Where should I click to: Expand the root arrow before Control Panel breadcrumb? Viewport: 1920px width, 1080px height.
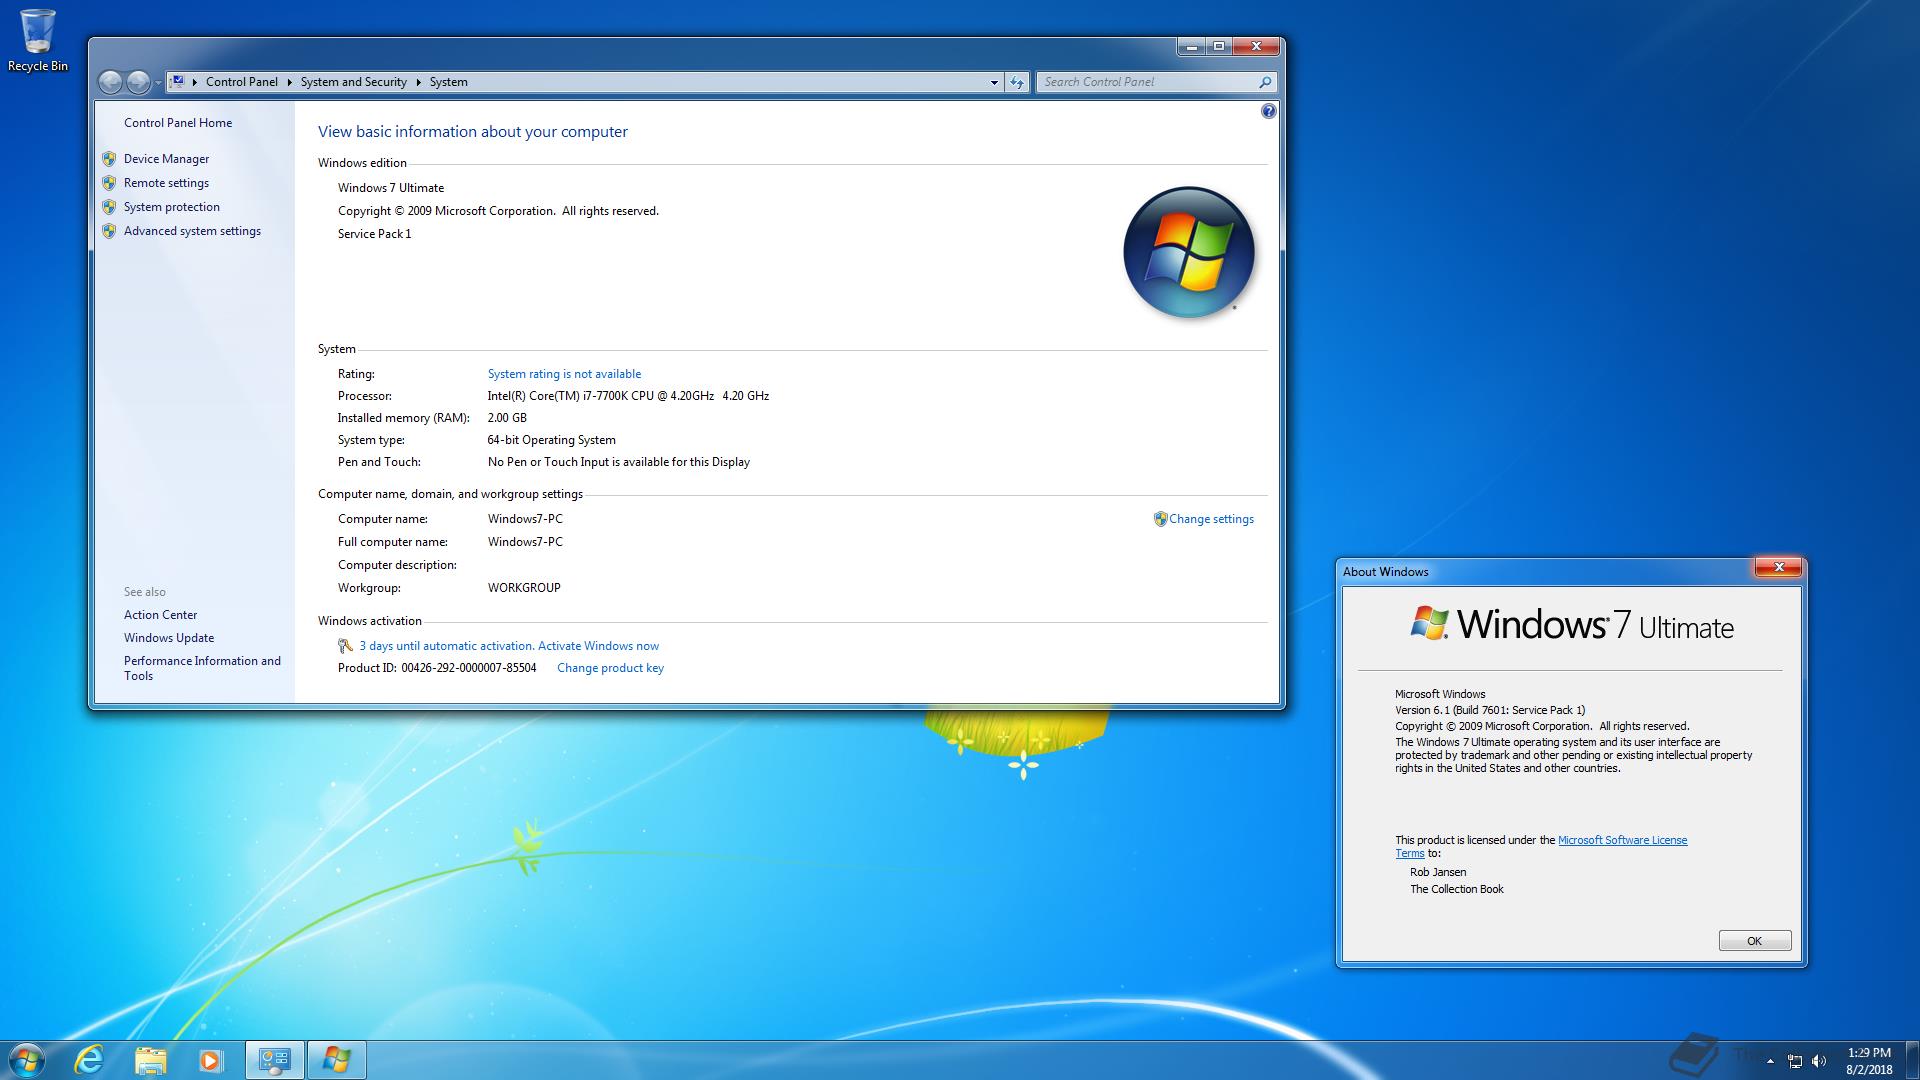[194, 82]
